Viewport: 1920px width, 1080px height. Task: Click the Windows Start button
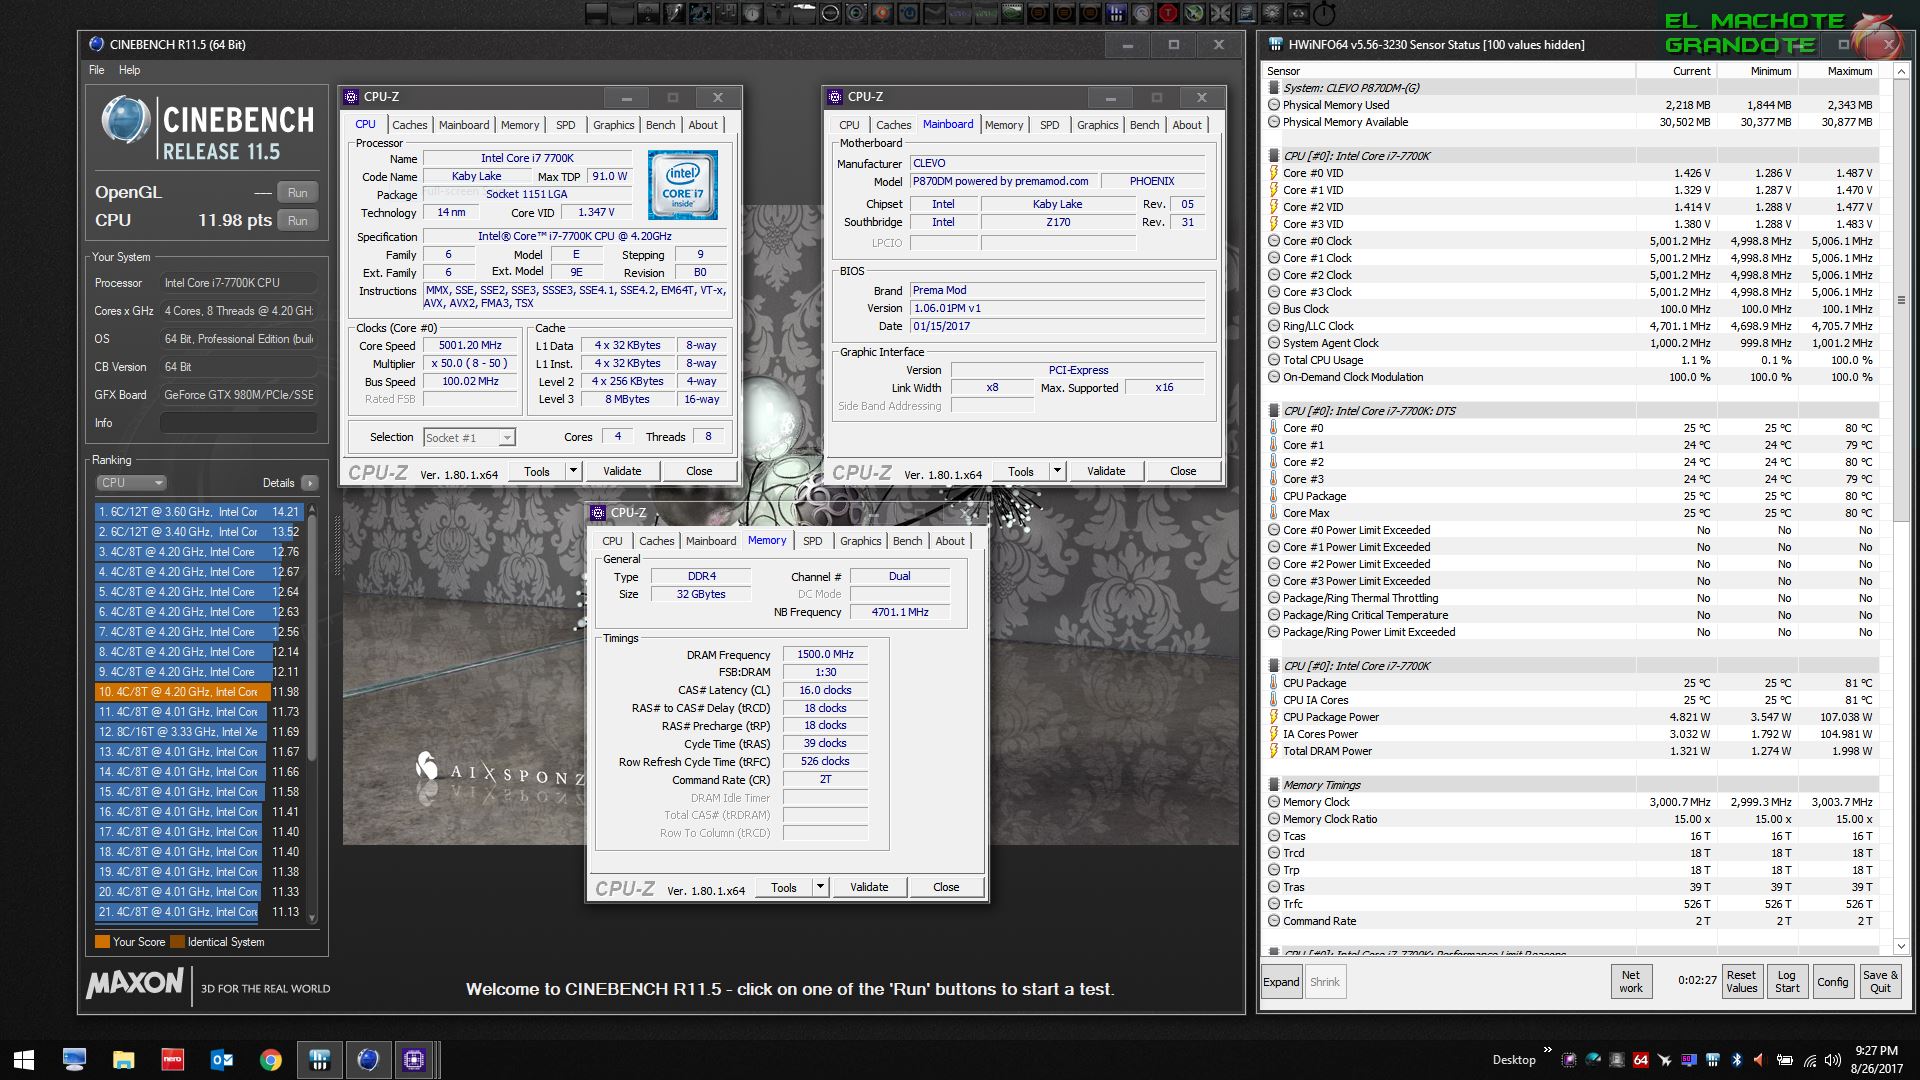(x=24, y=1060)
